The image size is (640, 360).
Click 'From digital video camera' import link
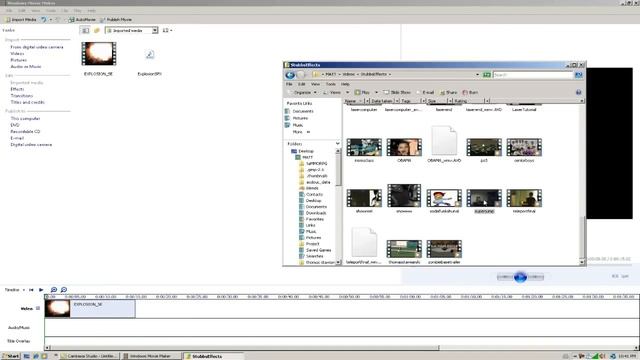pos(37,47)
